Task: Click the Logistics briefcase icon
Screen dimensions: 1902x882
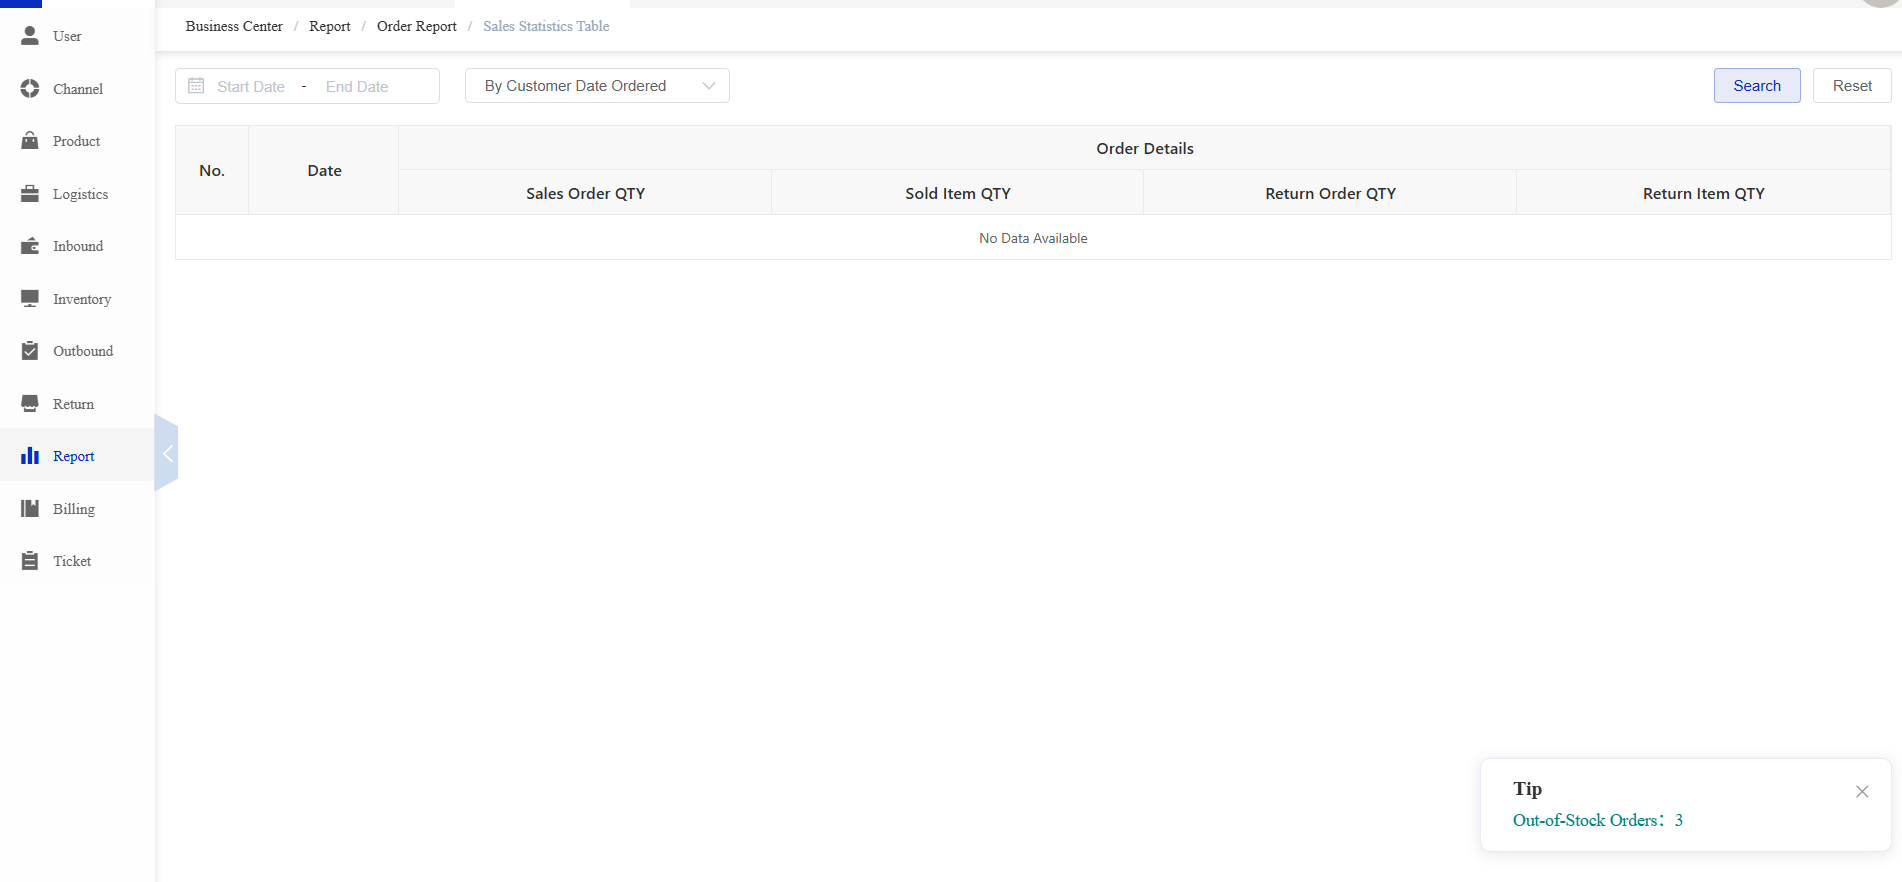Action: (x=30, y=194)
